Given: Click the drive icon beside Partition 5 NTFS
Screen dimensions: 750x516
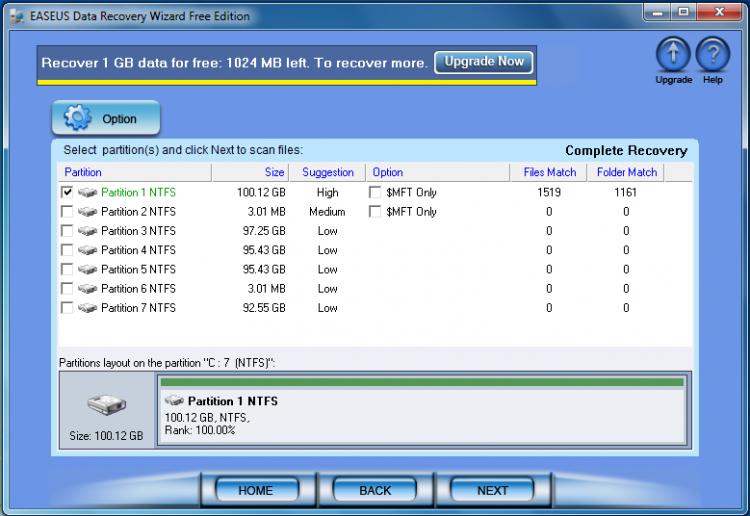Looking at the screenshot, I should coord(88,270).
